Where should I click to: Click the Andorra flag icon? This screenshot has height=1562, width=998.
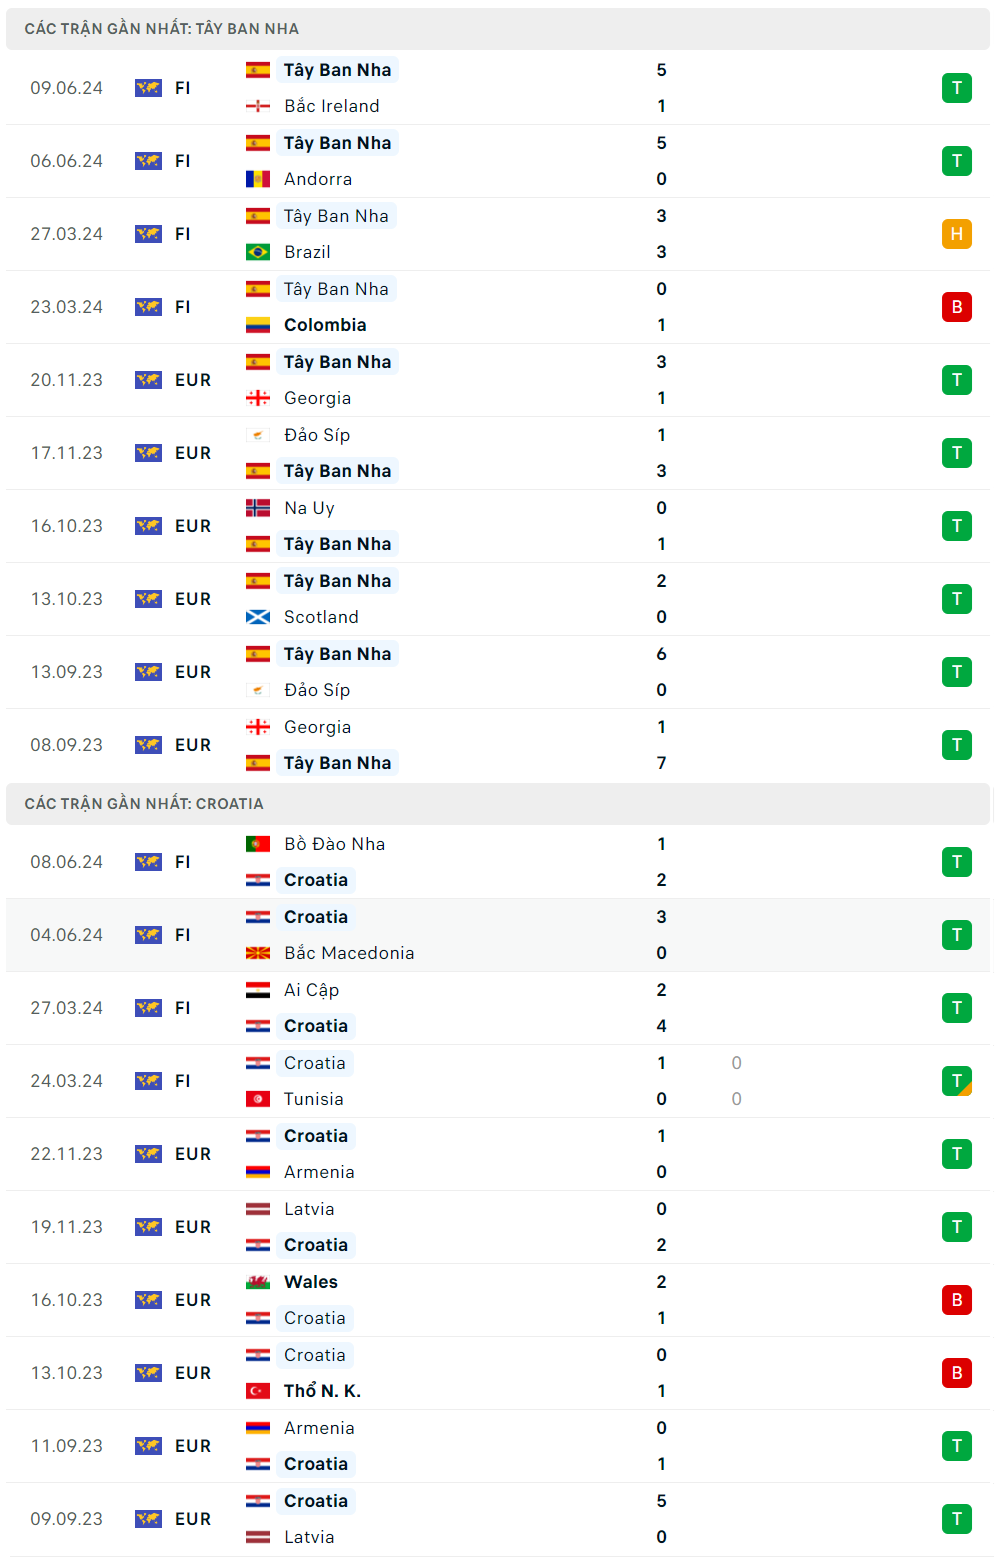point(258,179)
